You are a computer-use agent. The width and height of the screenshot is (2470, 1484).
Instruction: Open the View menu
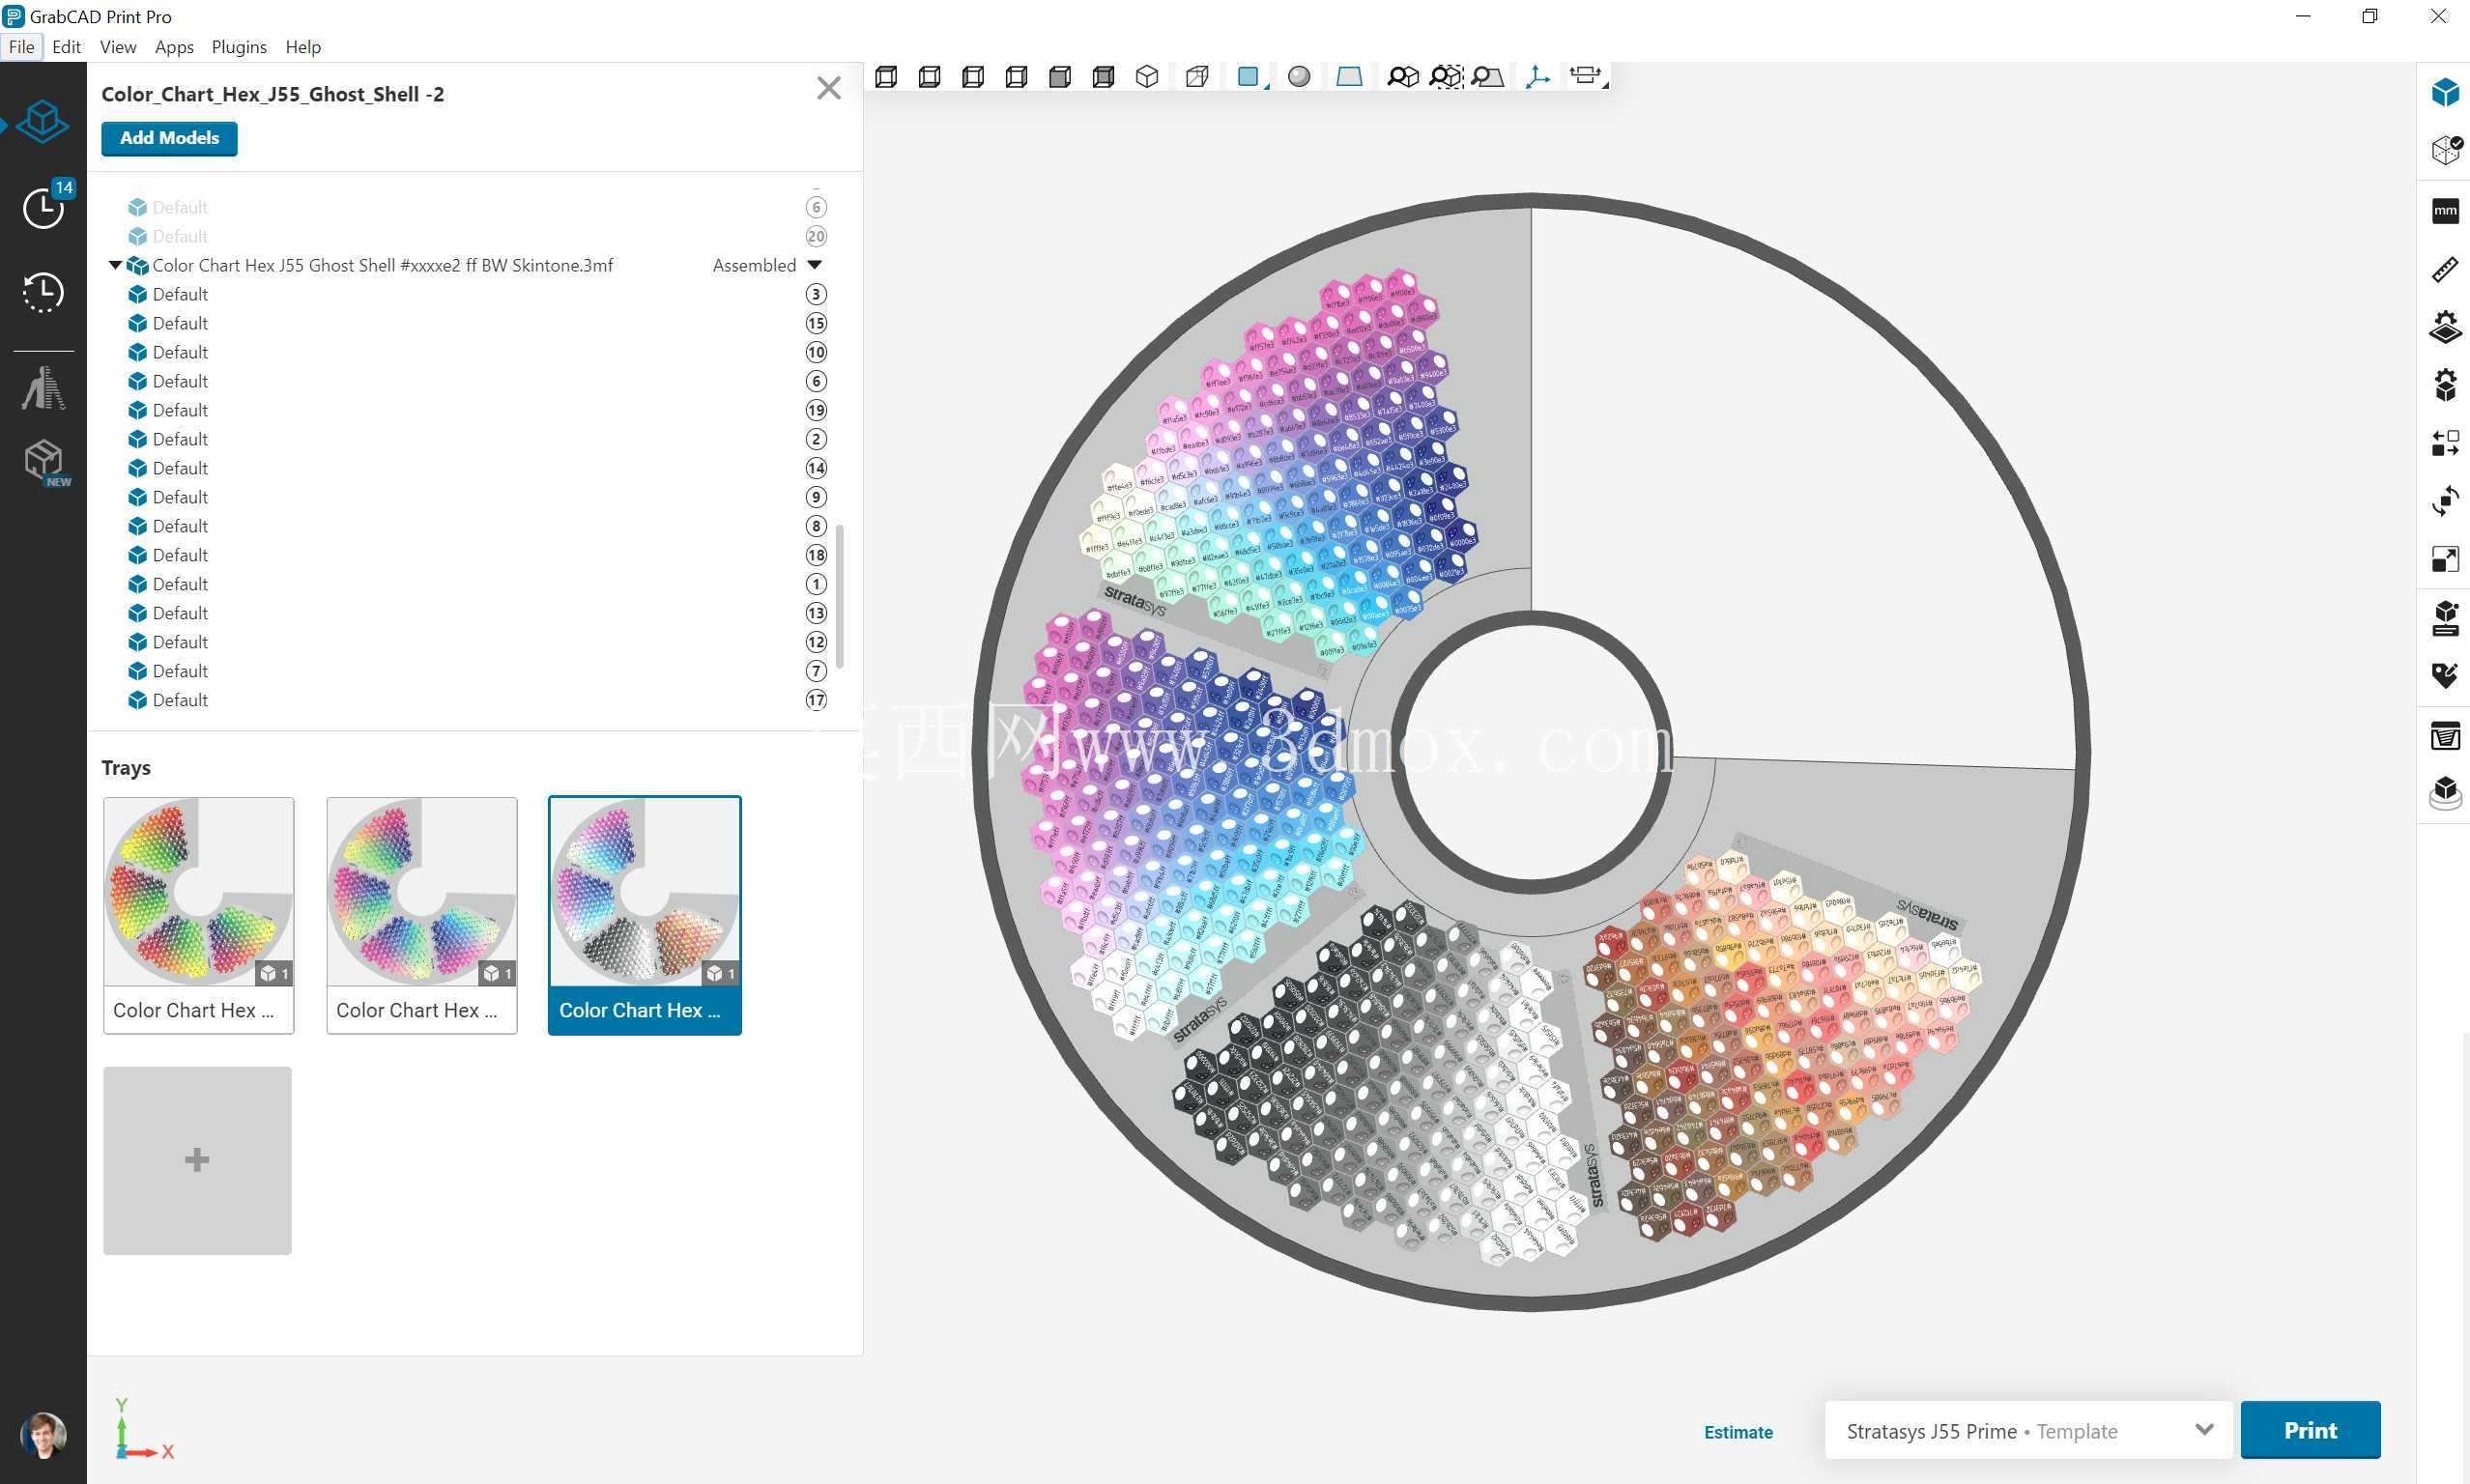point(118,47)
